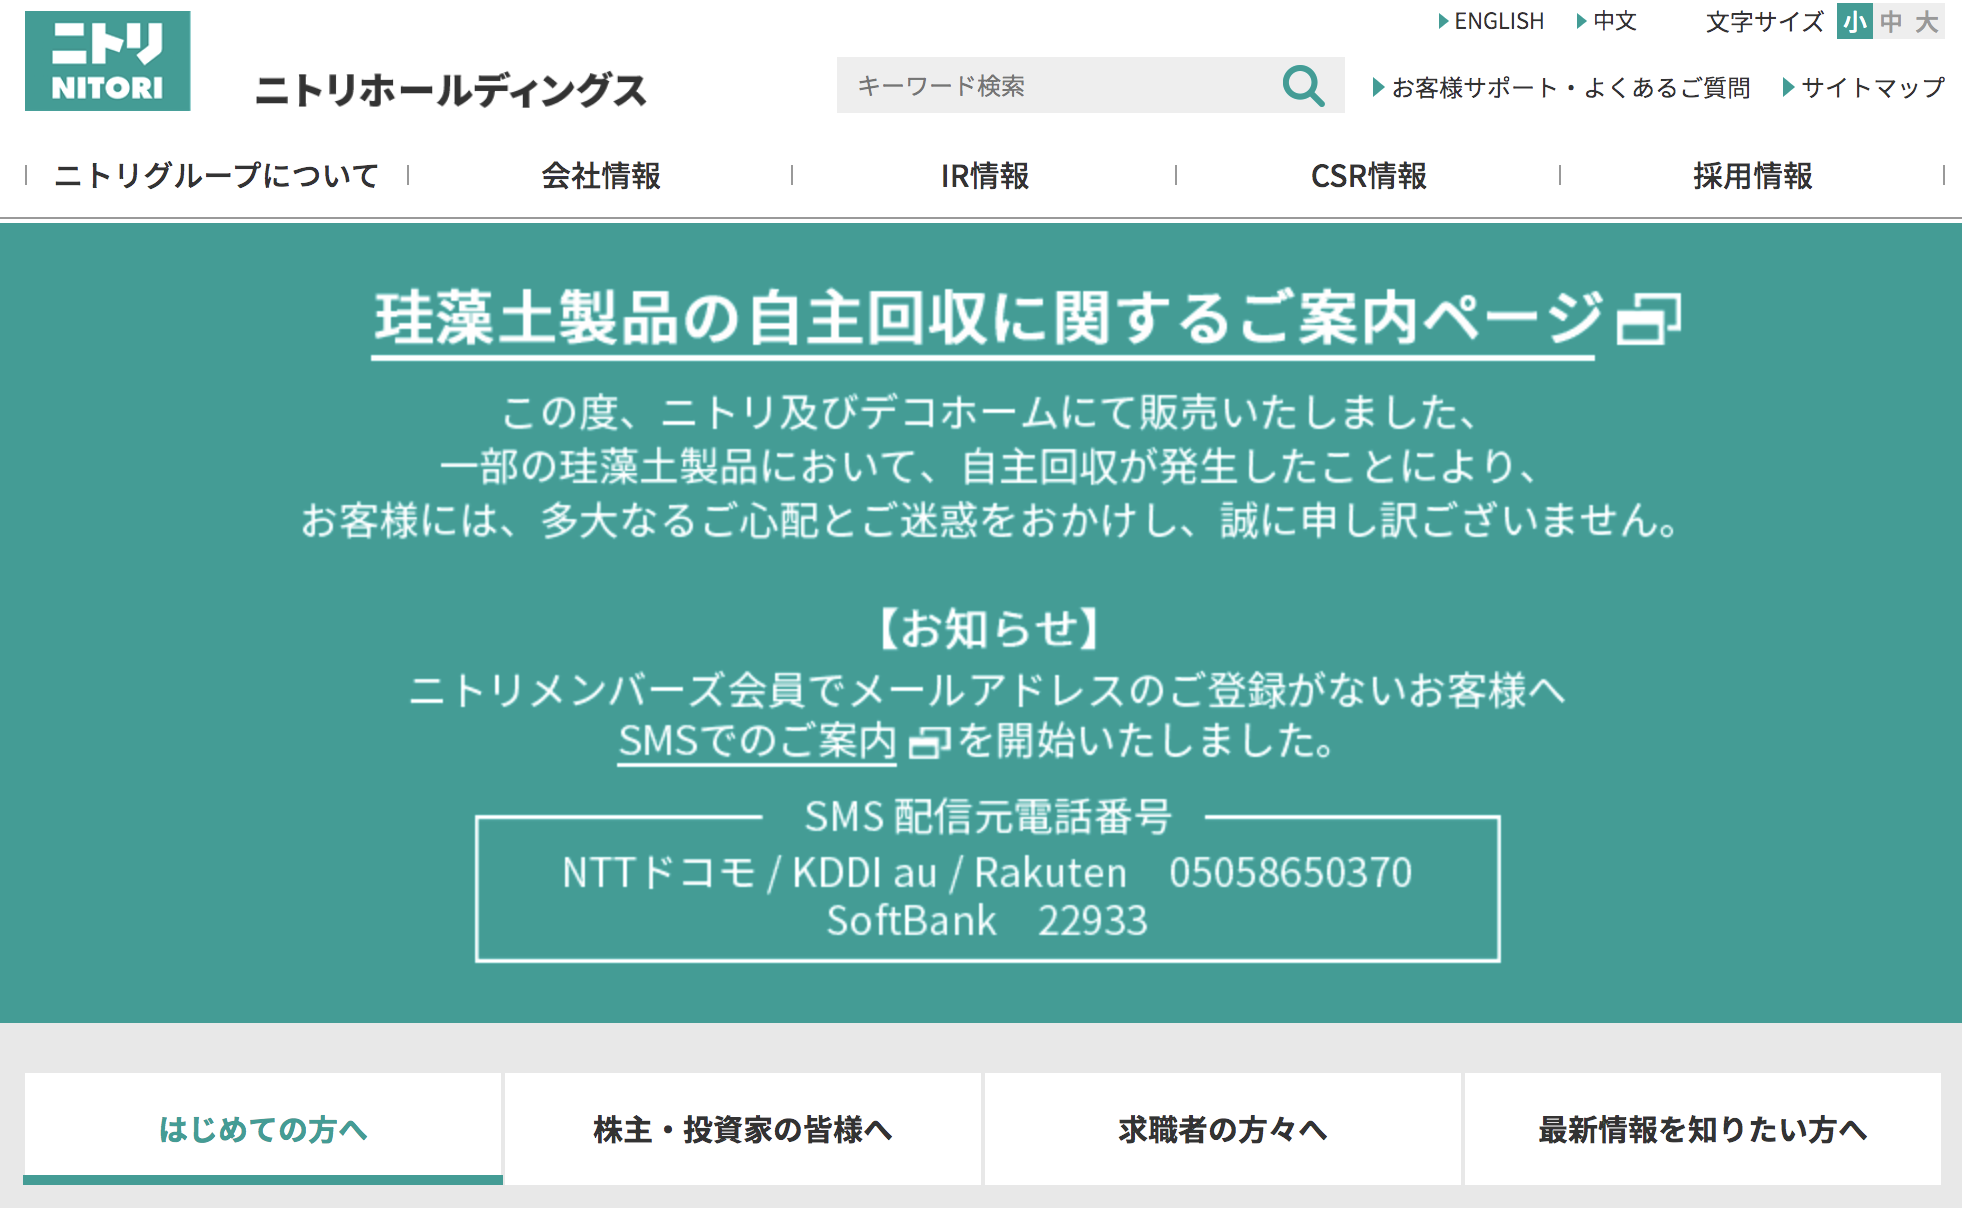Screen dimensions: 1962x1208
Task: Open CSR情報 menu
Action: point(1369,176)
